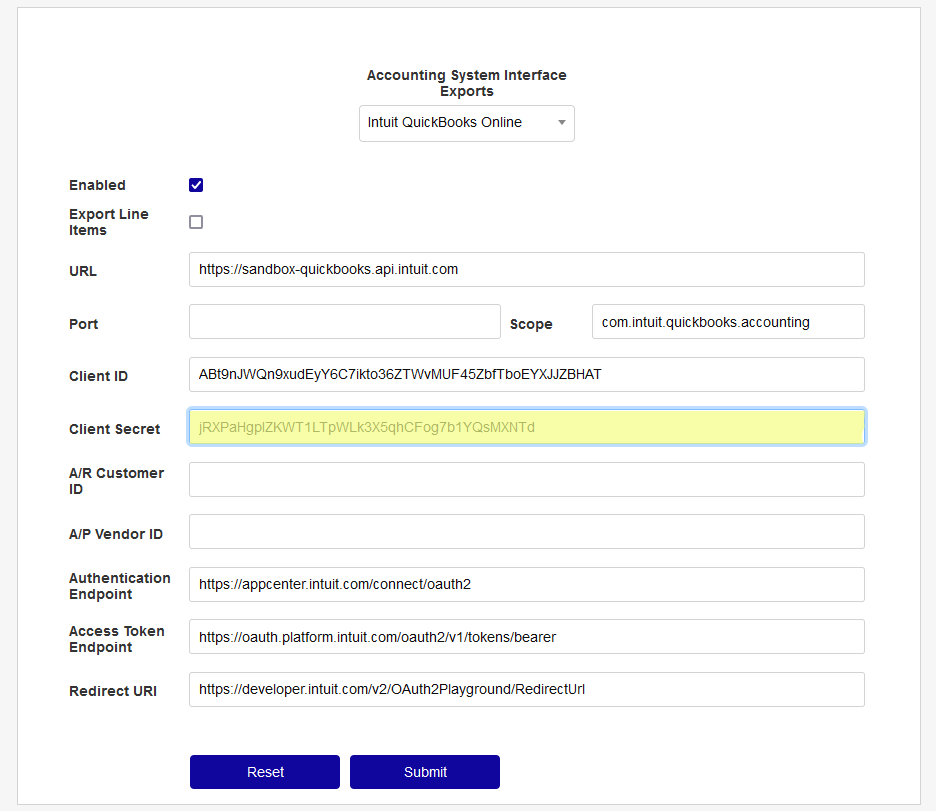Click the A/P Vendor ID label

116,534
